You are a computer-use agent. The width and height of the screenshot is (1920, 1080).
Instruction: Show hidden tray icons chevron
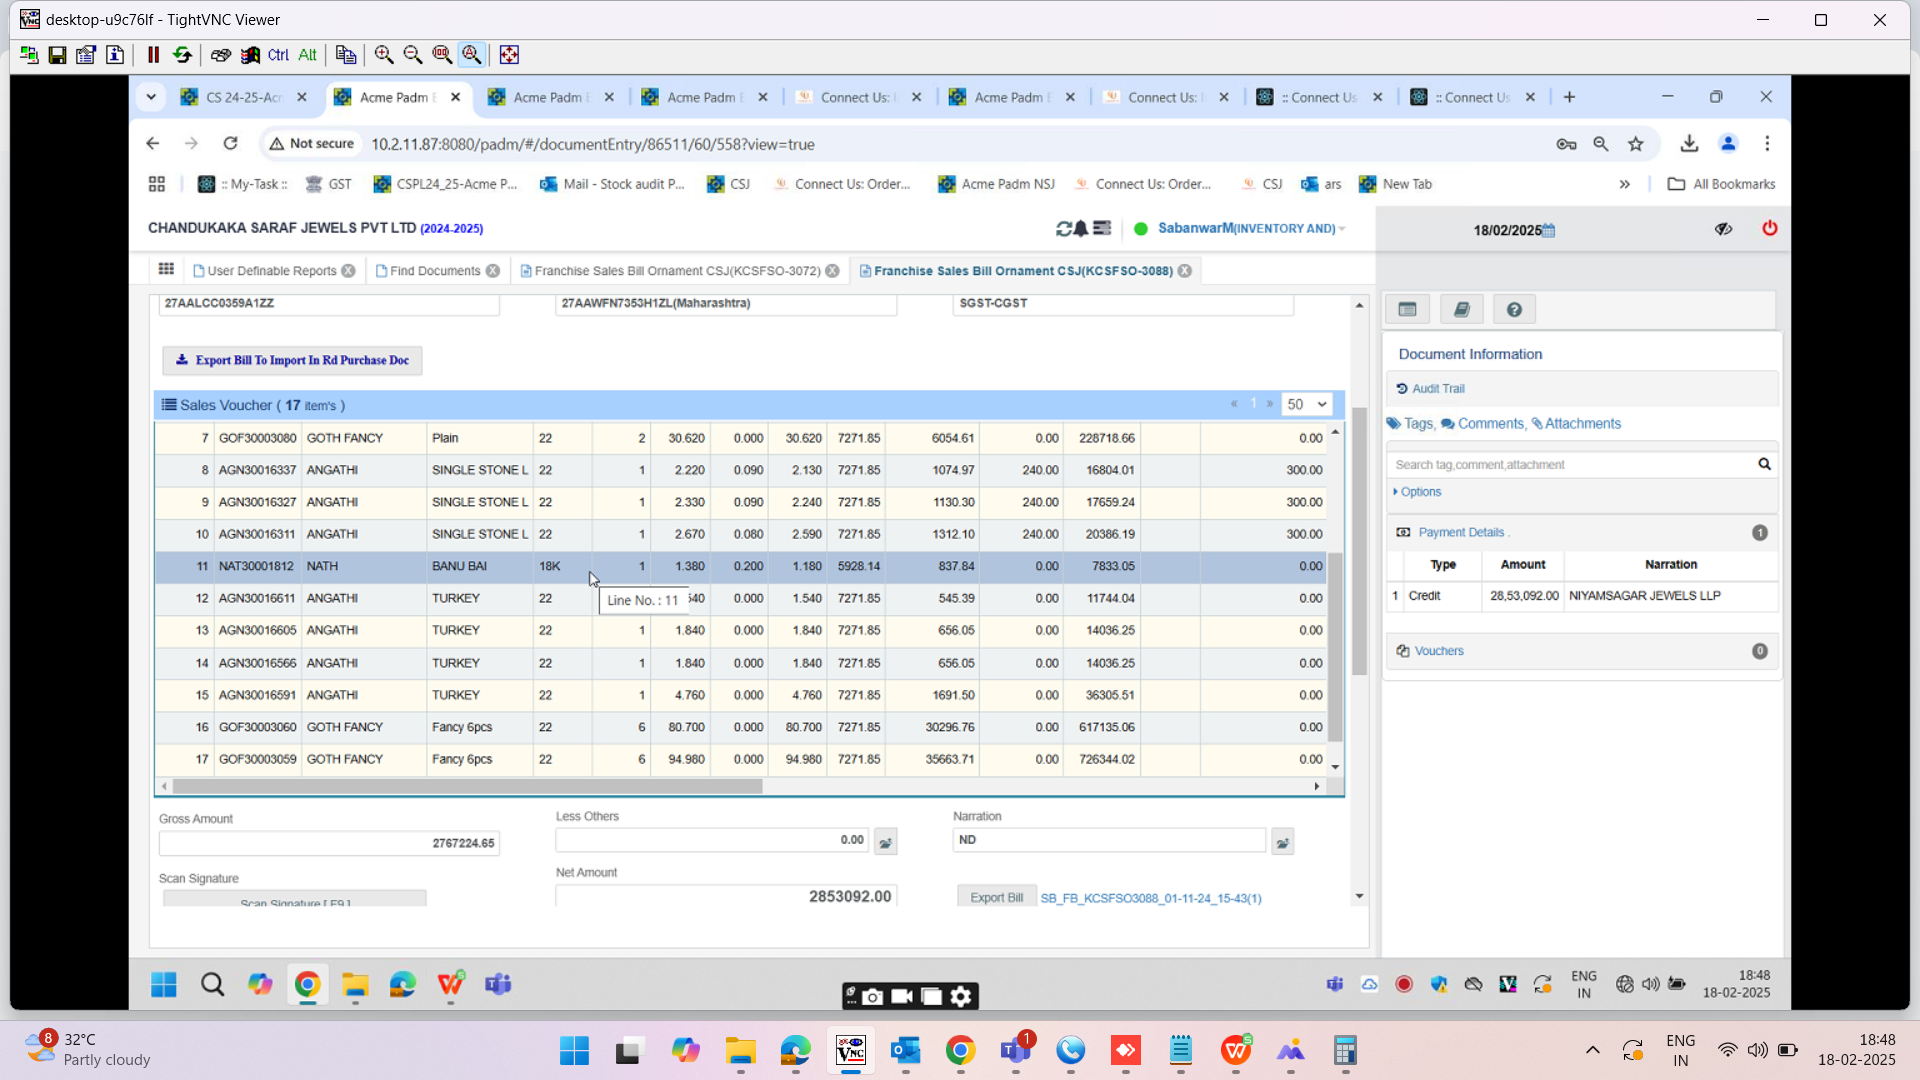(x=1593, y=1050)
